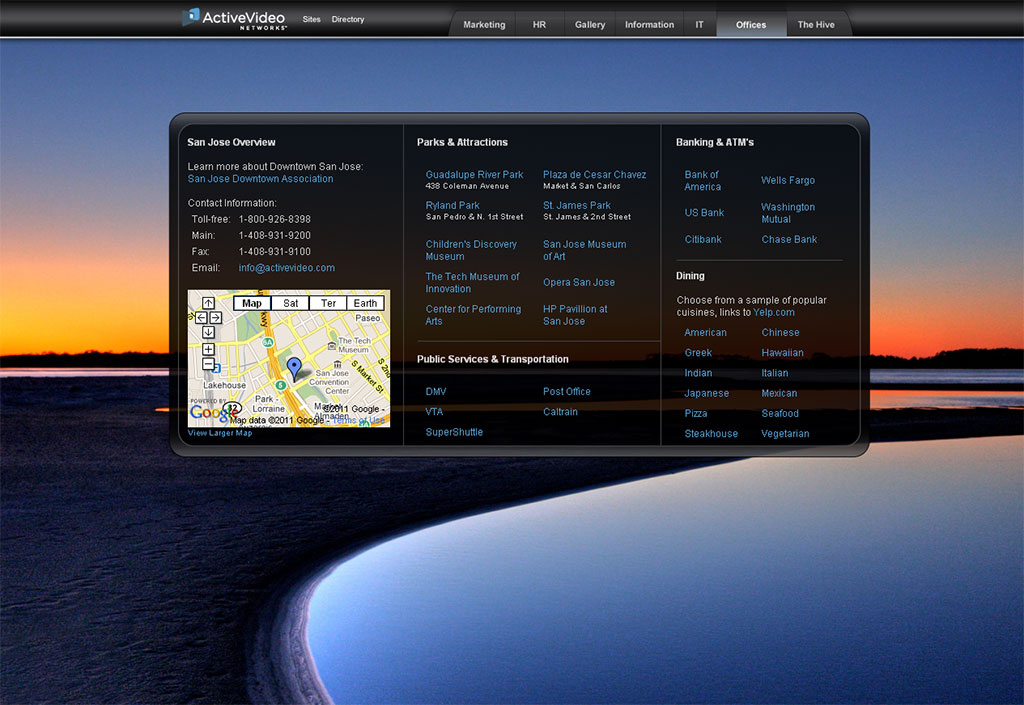Viewport: 1024px width, 705px height.
Task: Open the SuperShuttle link
Action: [454, 432]
